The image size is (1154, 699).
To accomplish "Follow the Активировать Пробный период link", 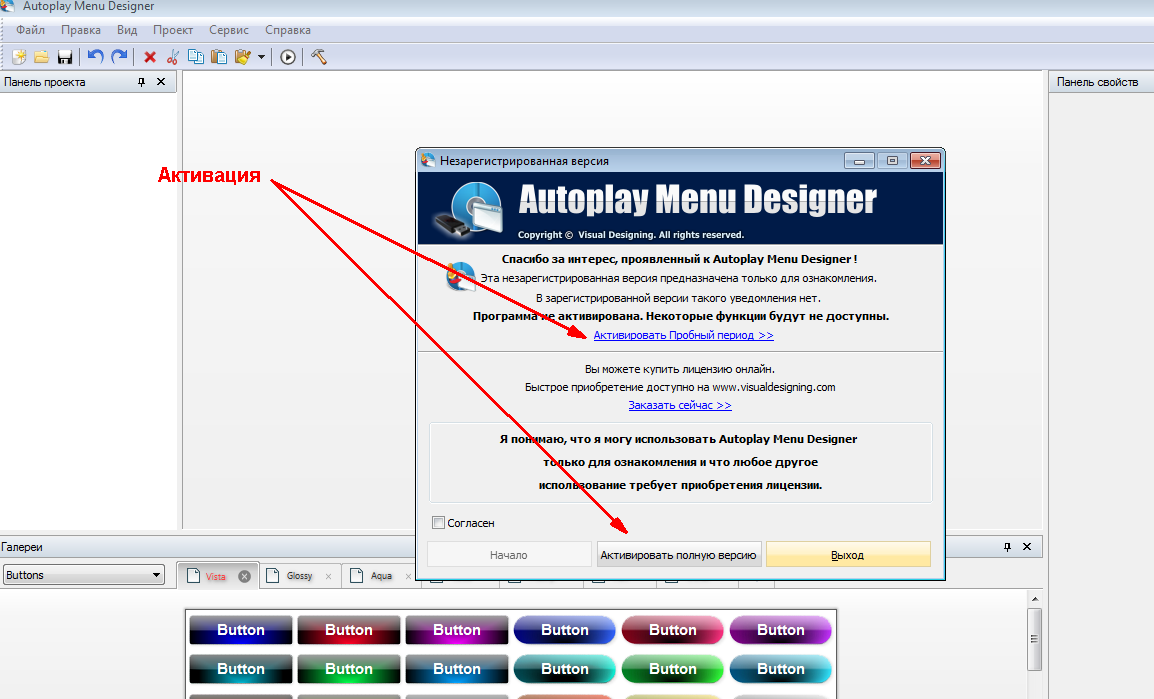I will [682, 334].
